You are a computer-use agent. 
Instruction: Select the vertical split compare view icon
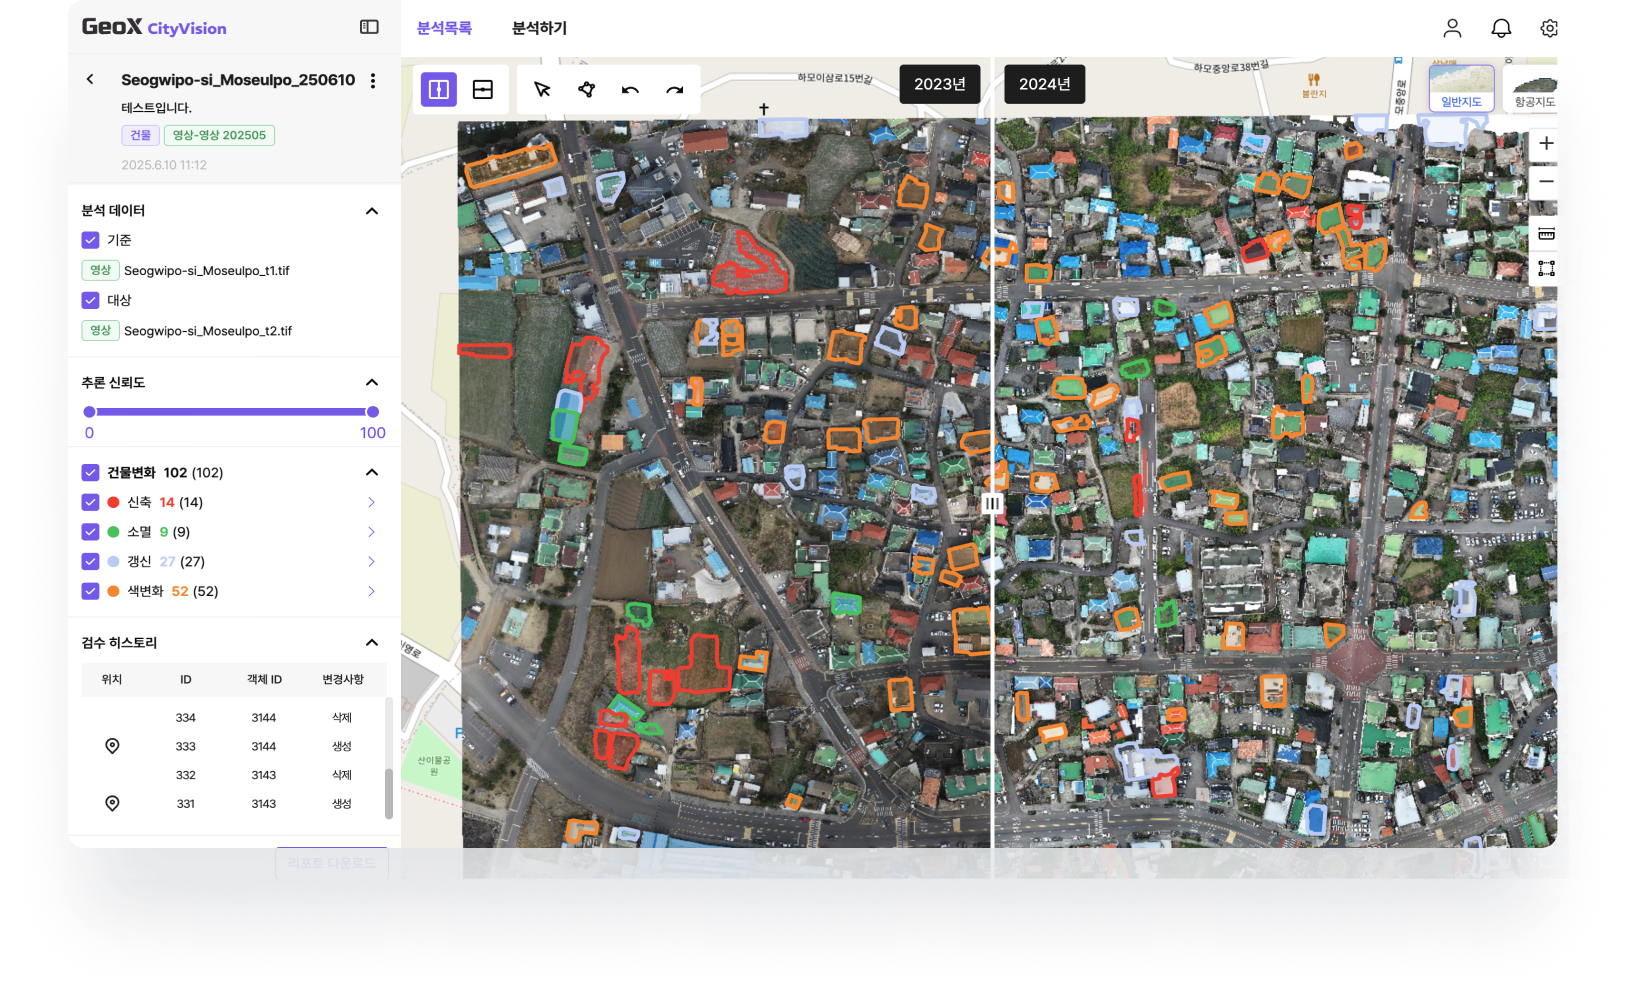pos(438,90)
